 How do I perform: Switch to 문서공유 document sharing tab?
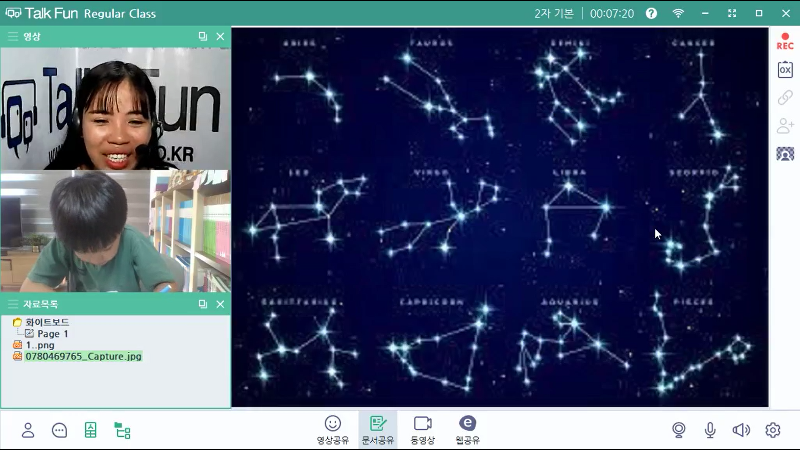pos(377,429)
